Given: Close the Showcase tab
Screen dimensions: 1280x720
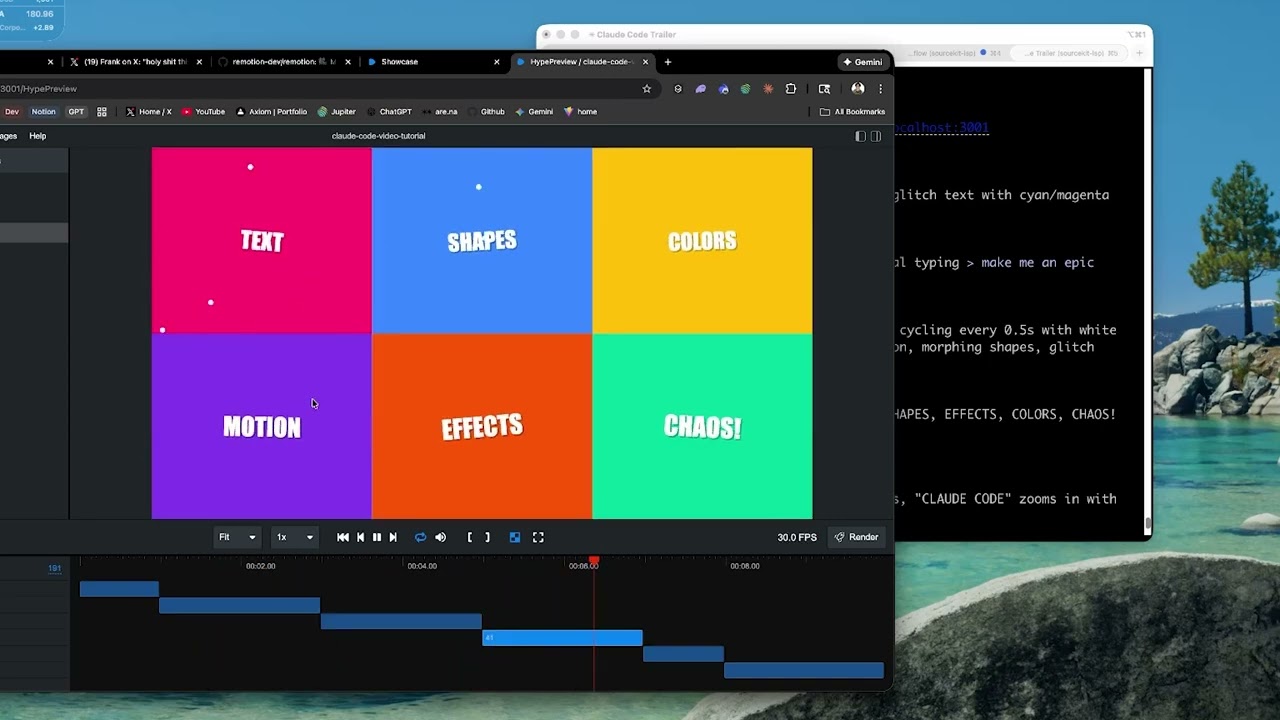Looking at the screenshot, I should coord(496,62).
